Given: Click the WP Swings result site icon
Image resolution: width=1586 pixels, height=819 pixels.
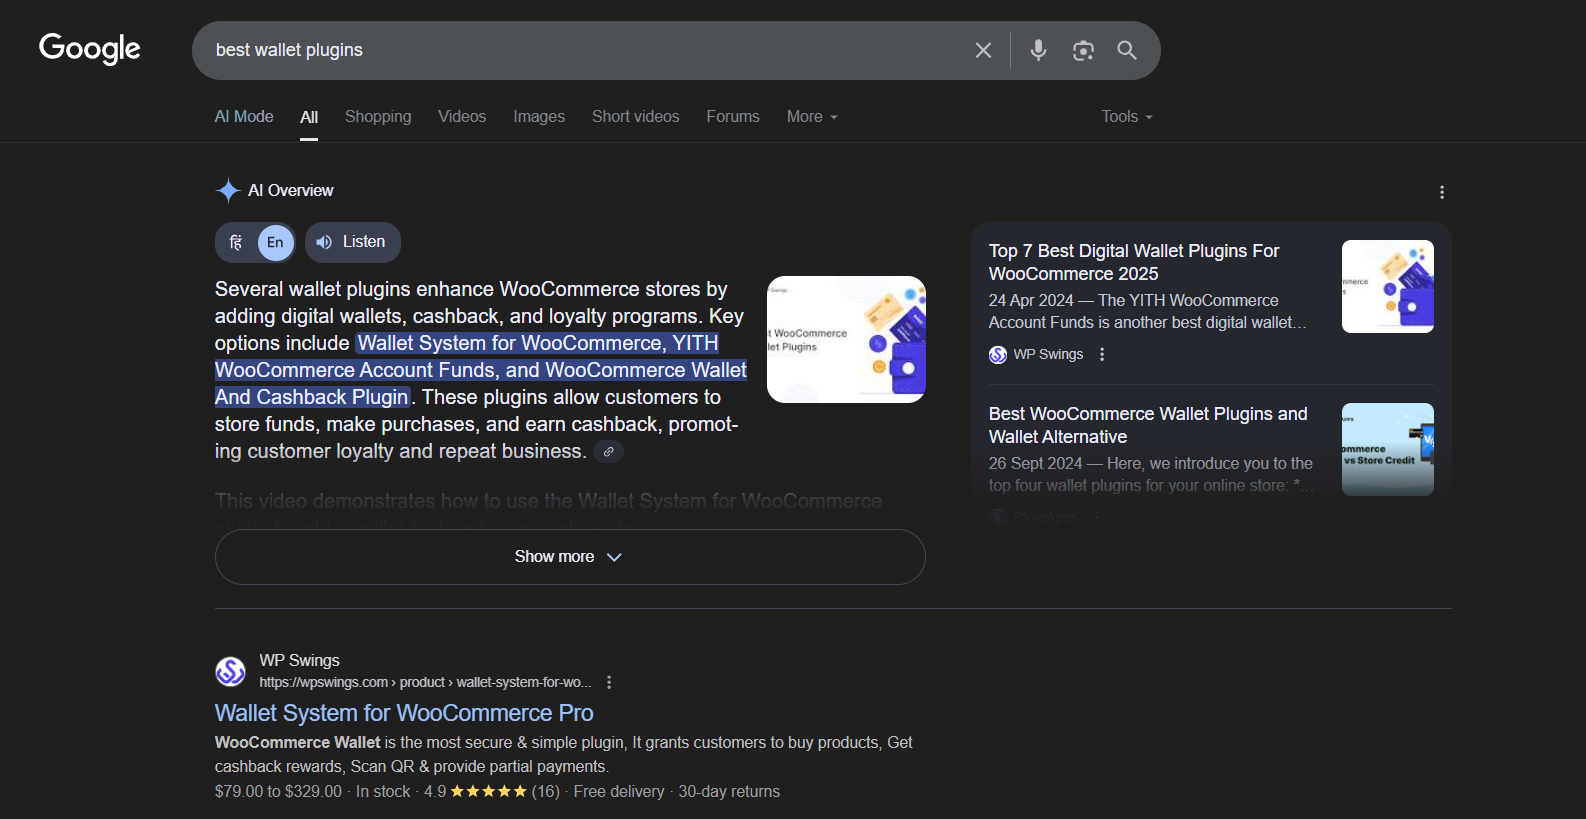Looking at the screenshot, I should 231,671.
